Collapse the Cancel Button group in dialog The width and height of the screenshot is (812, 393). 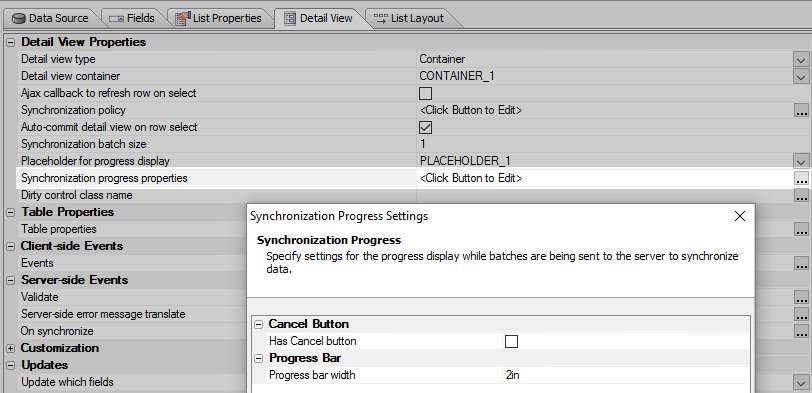258,325
